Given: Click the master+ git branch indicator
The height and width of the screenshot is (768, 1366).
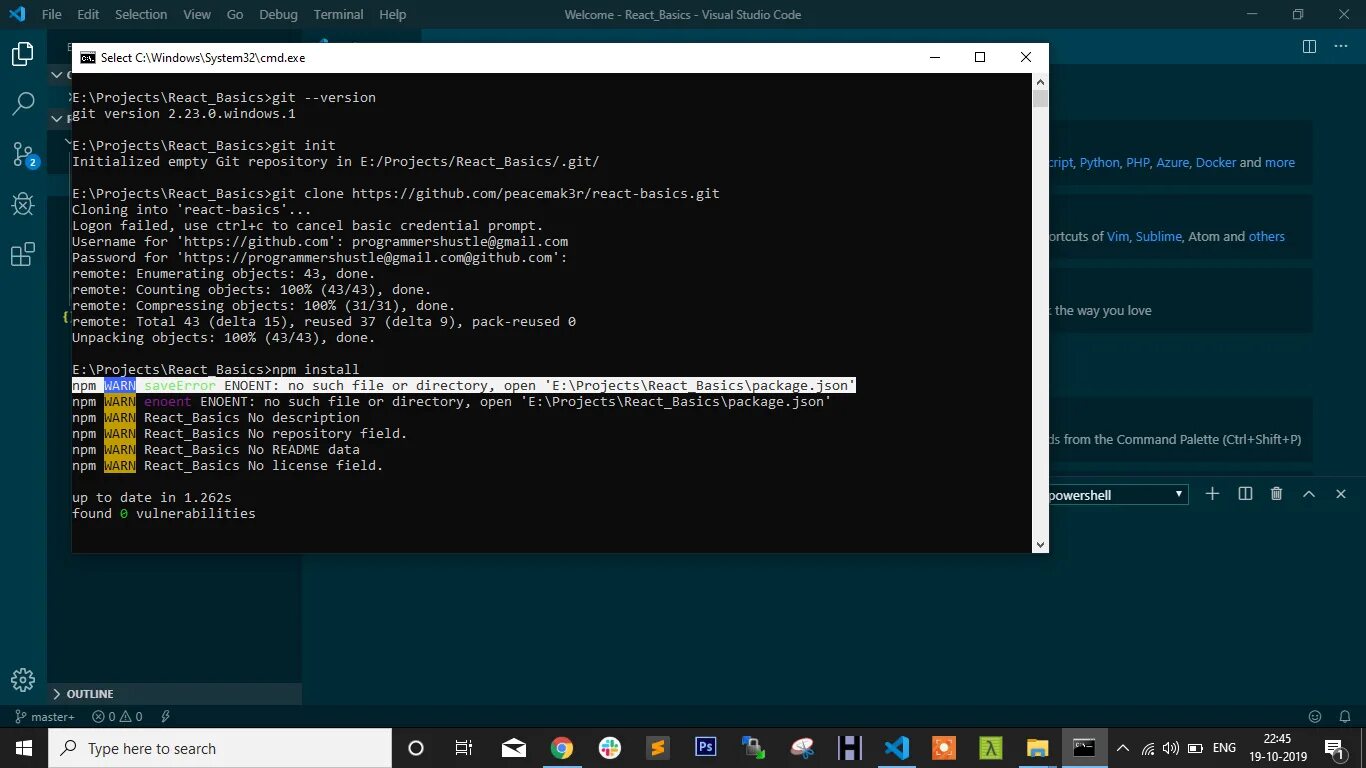Looking at the screenshot, I should click(44, 716).
